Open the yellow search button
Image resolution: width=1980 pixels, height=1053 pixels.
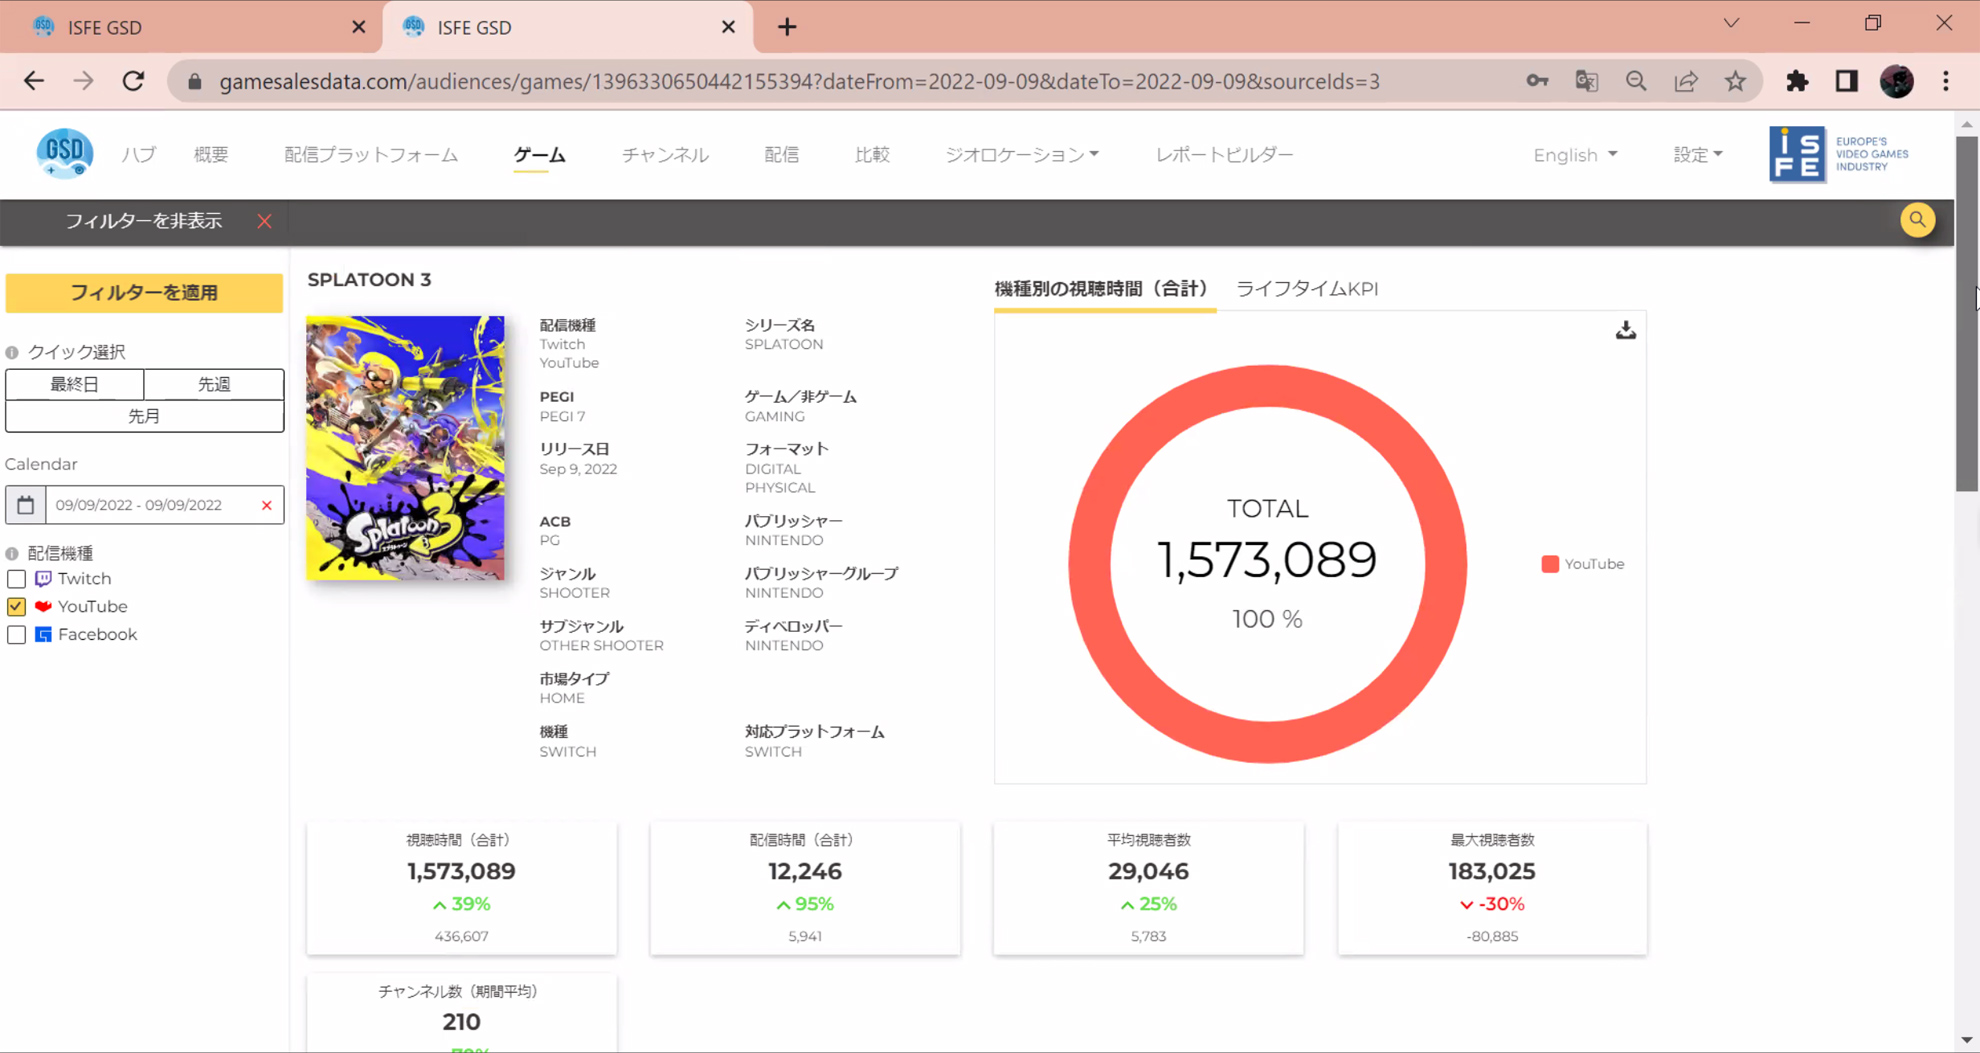coord(1916,220)
